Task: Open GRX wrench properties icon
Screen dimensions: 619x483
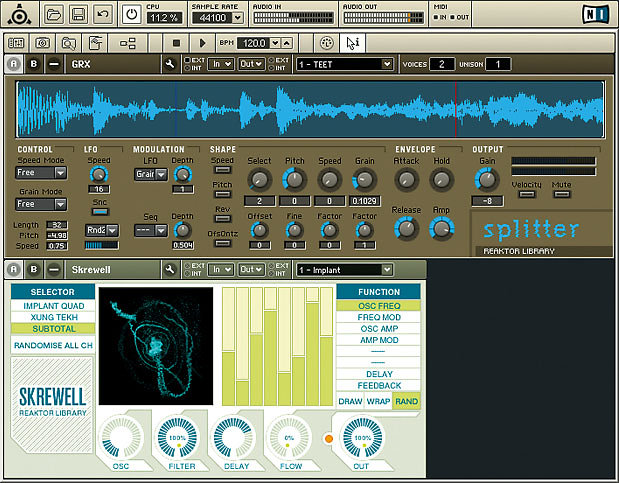Action: [x=170, y=64]
